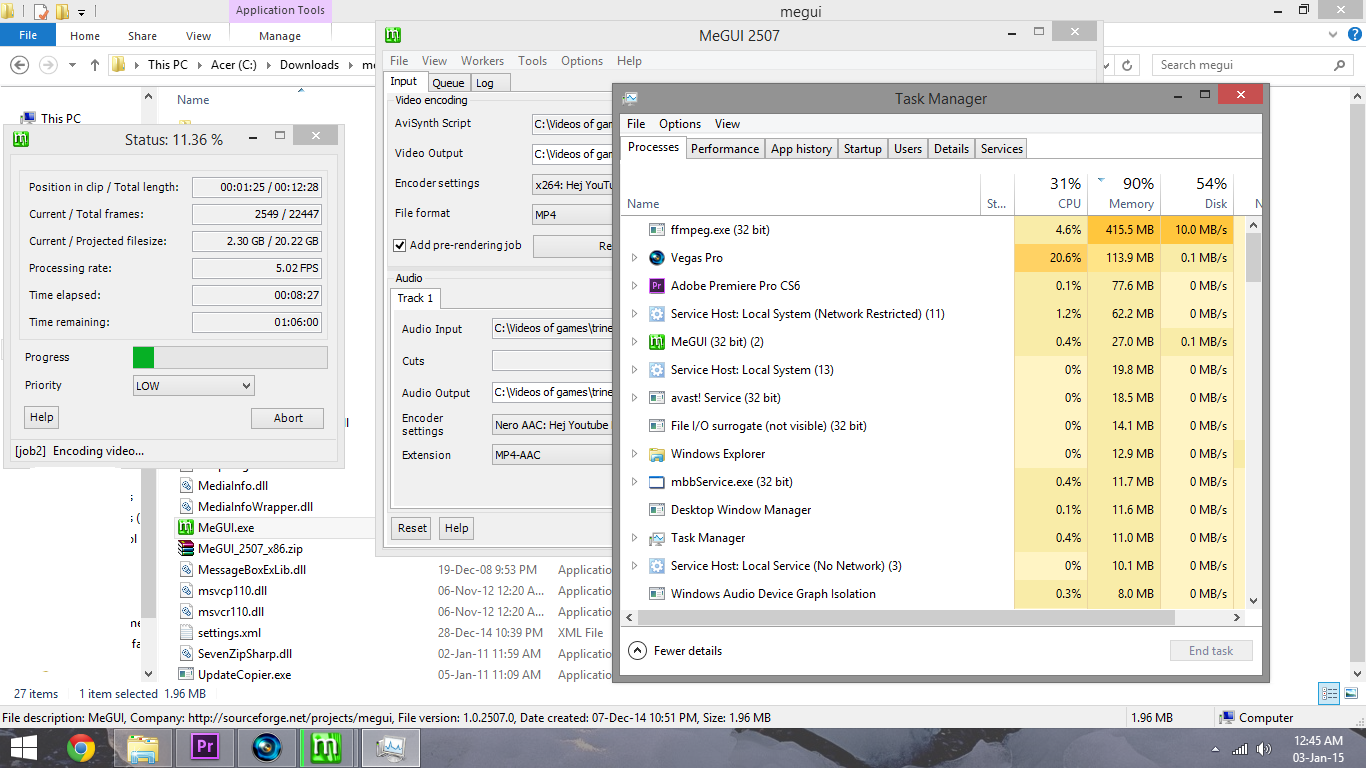Image resolution: width=1366 pixels, height=768 pixels.
Task: Select This PC in the Explorer navigation pane
Action: tap(61, 118)
